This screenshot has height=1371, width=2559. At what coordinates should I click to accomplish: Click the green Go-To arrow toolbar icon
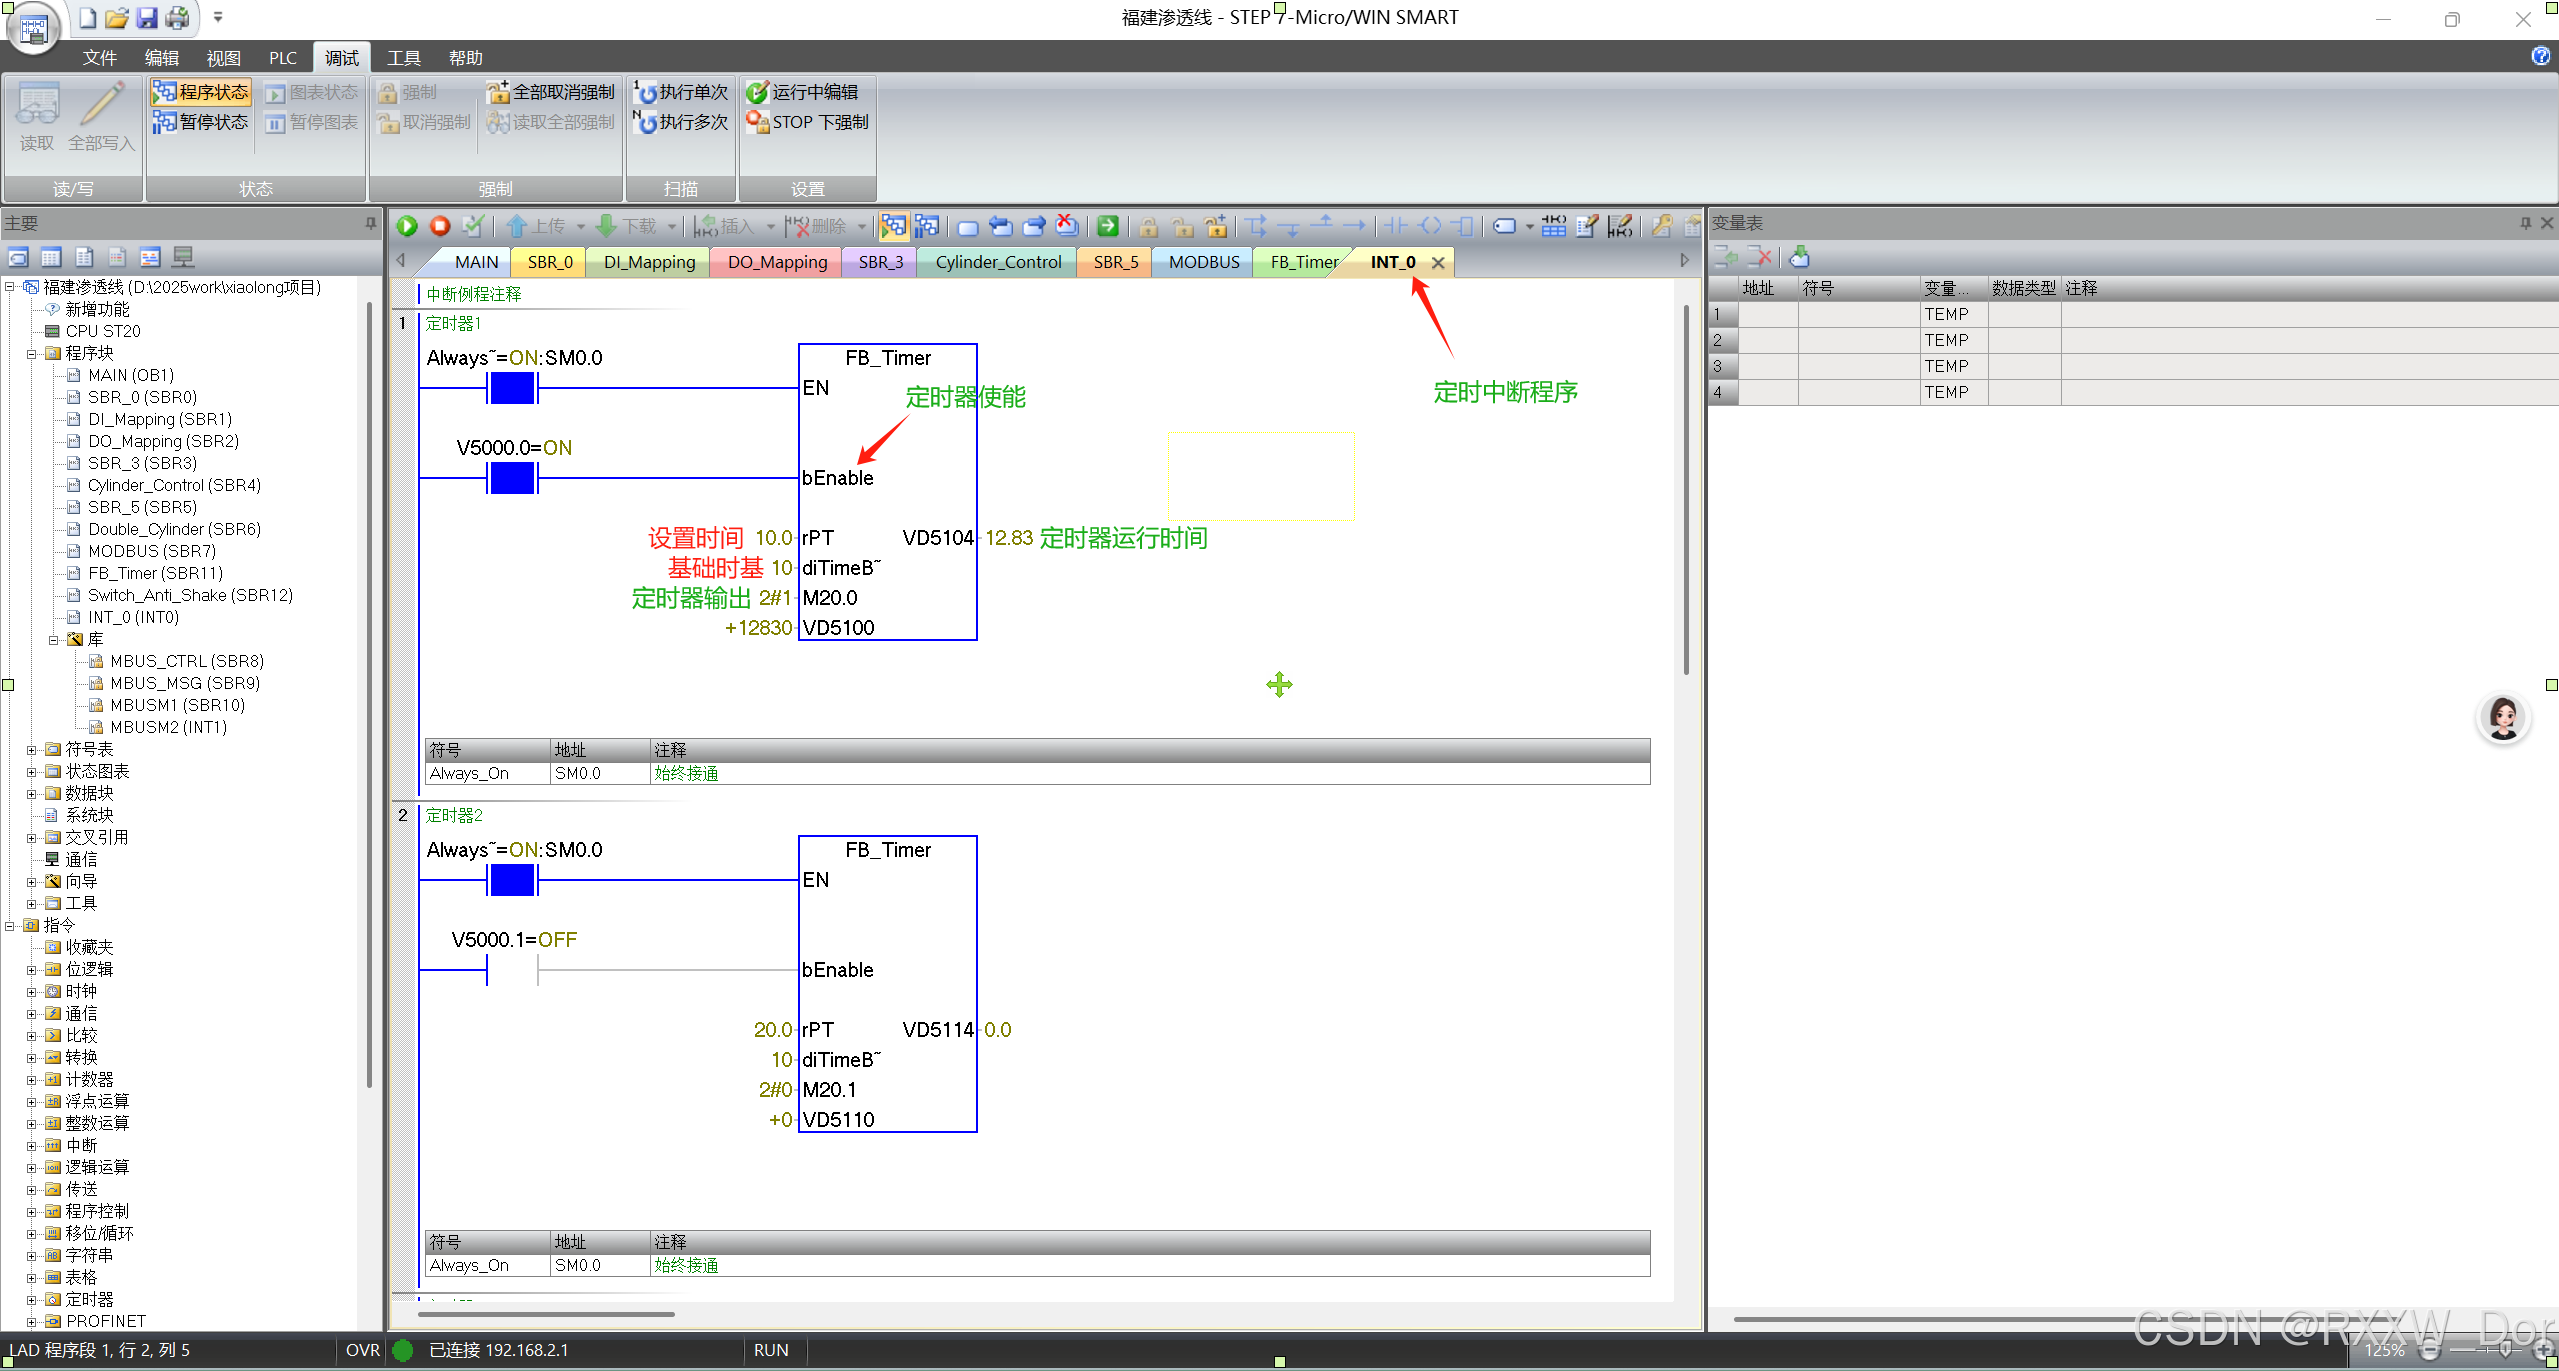(1107, 226)
